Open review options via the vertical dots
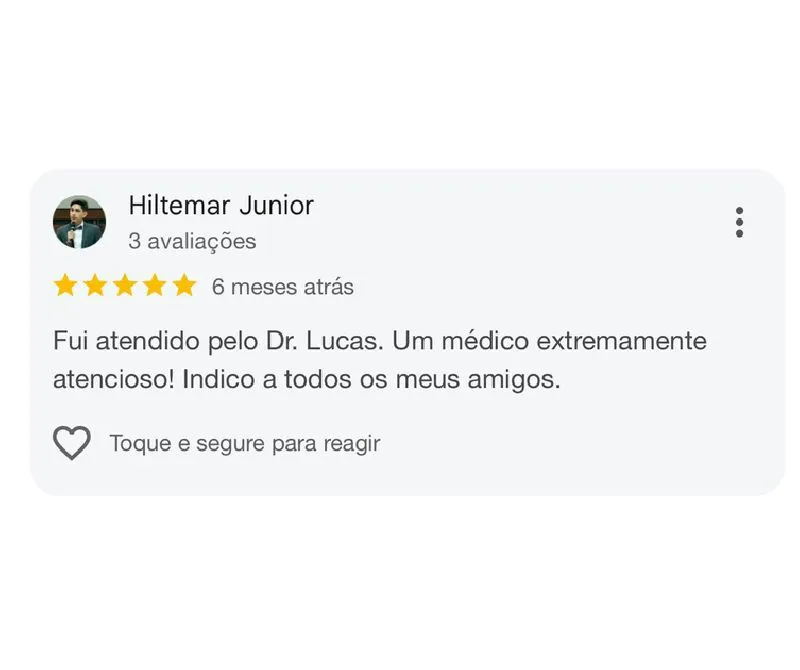800x670 pixels. (x=739, y=222)
